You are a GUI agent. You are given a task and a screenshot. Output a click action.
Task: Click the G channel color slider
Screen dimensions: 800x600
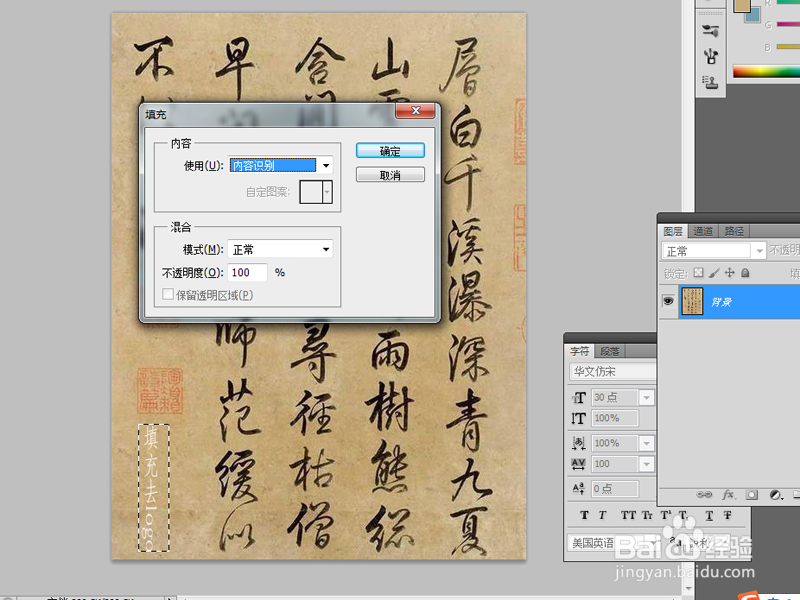click(x=788, y=24)
